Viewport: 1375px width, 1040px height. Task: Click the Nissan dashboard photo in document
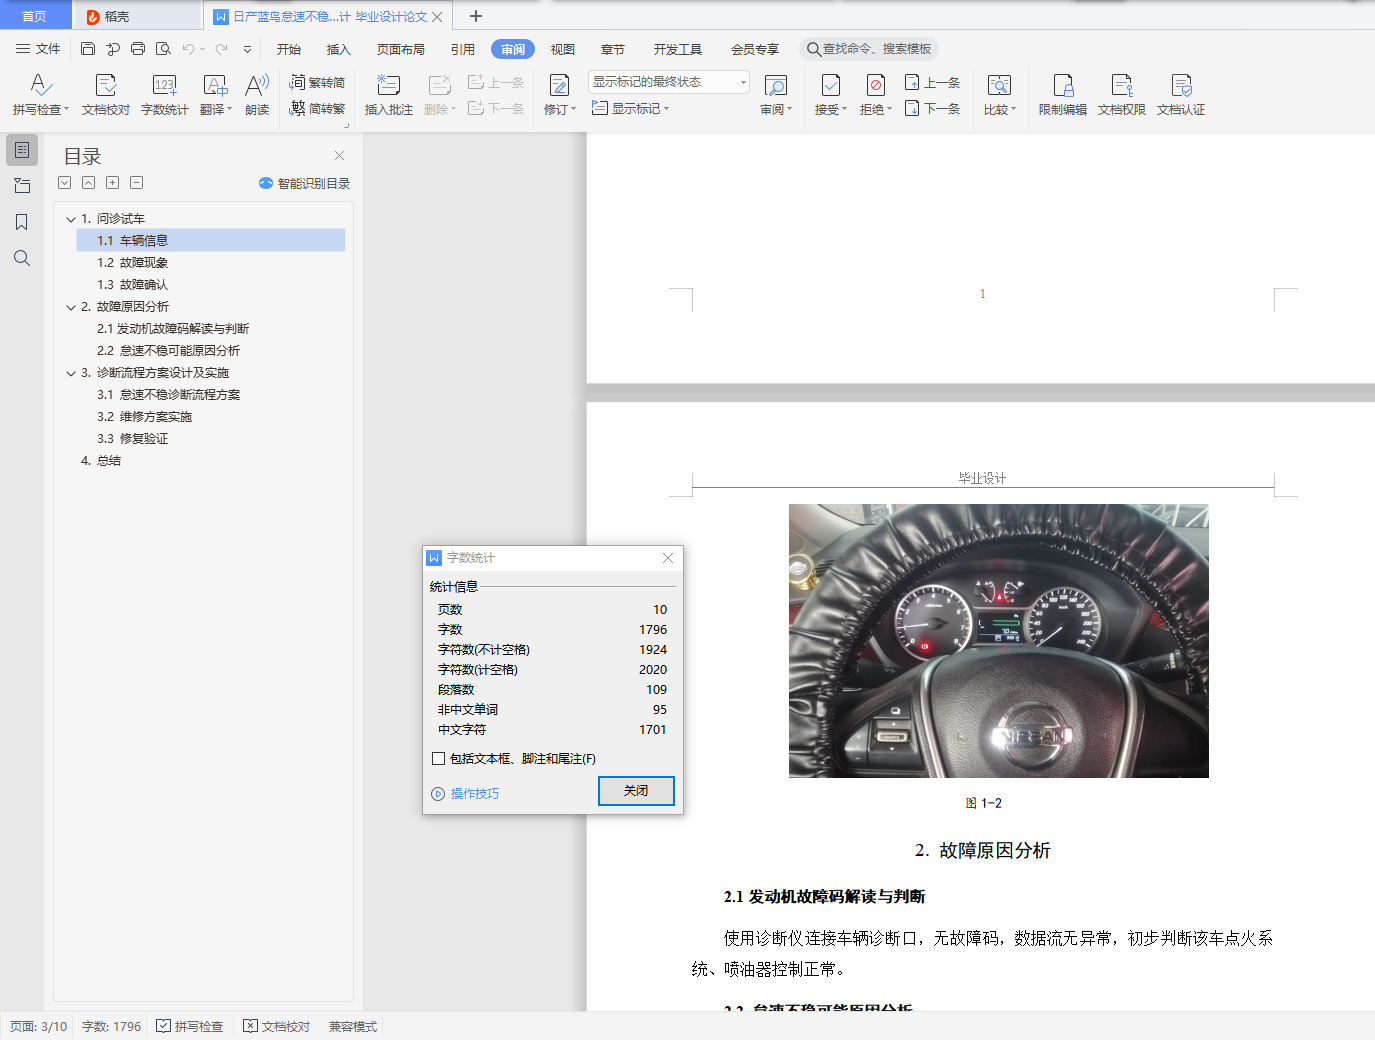(x=998, y=641)
